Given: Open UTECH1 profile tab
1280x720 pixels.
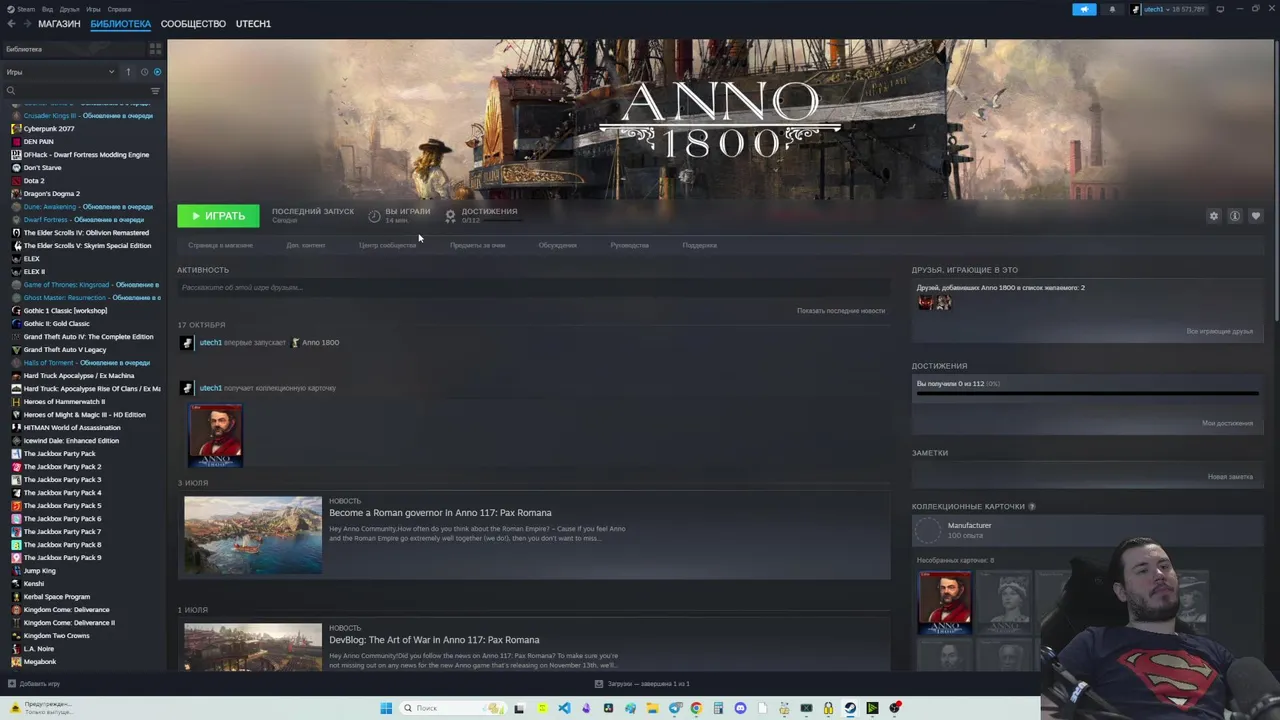Looking at the screenshot, I should point(253,24).
